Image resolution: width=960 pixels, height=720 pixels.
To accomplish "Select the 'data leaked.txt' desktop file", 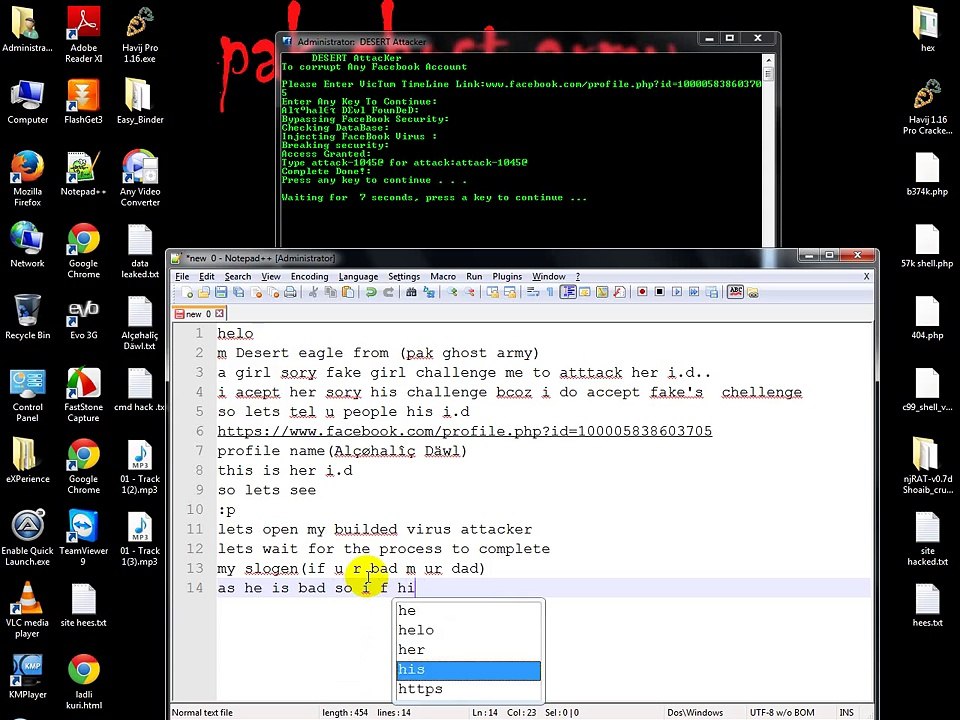I will coord(140,251).
